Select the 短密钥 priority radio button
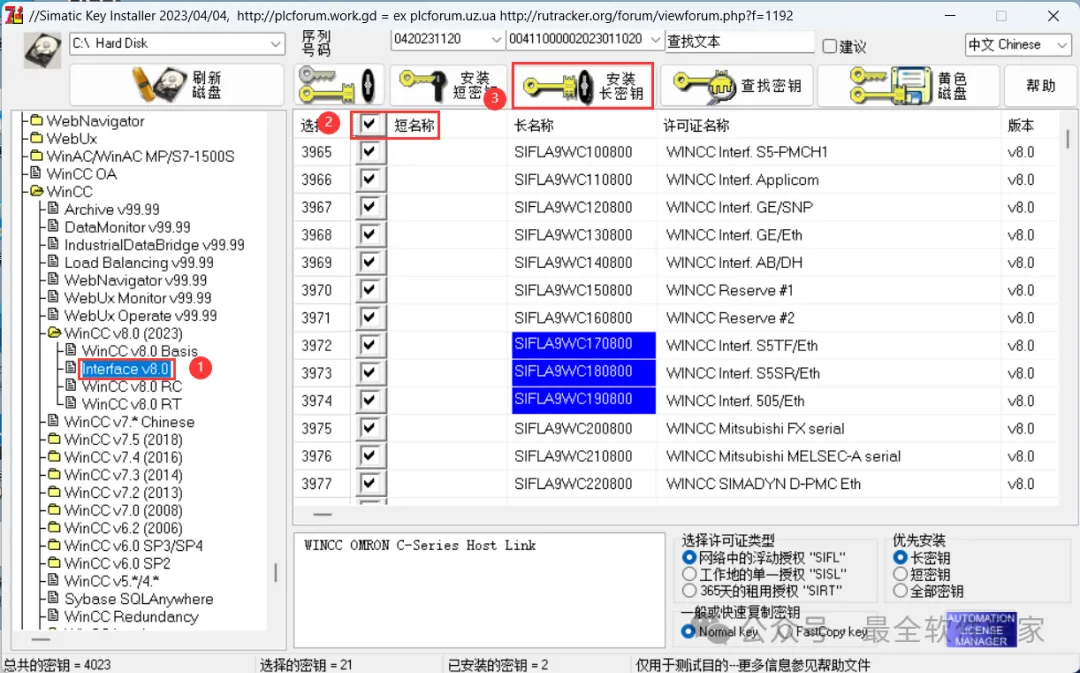 click(900, 573)
